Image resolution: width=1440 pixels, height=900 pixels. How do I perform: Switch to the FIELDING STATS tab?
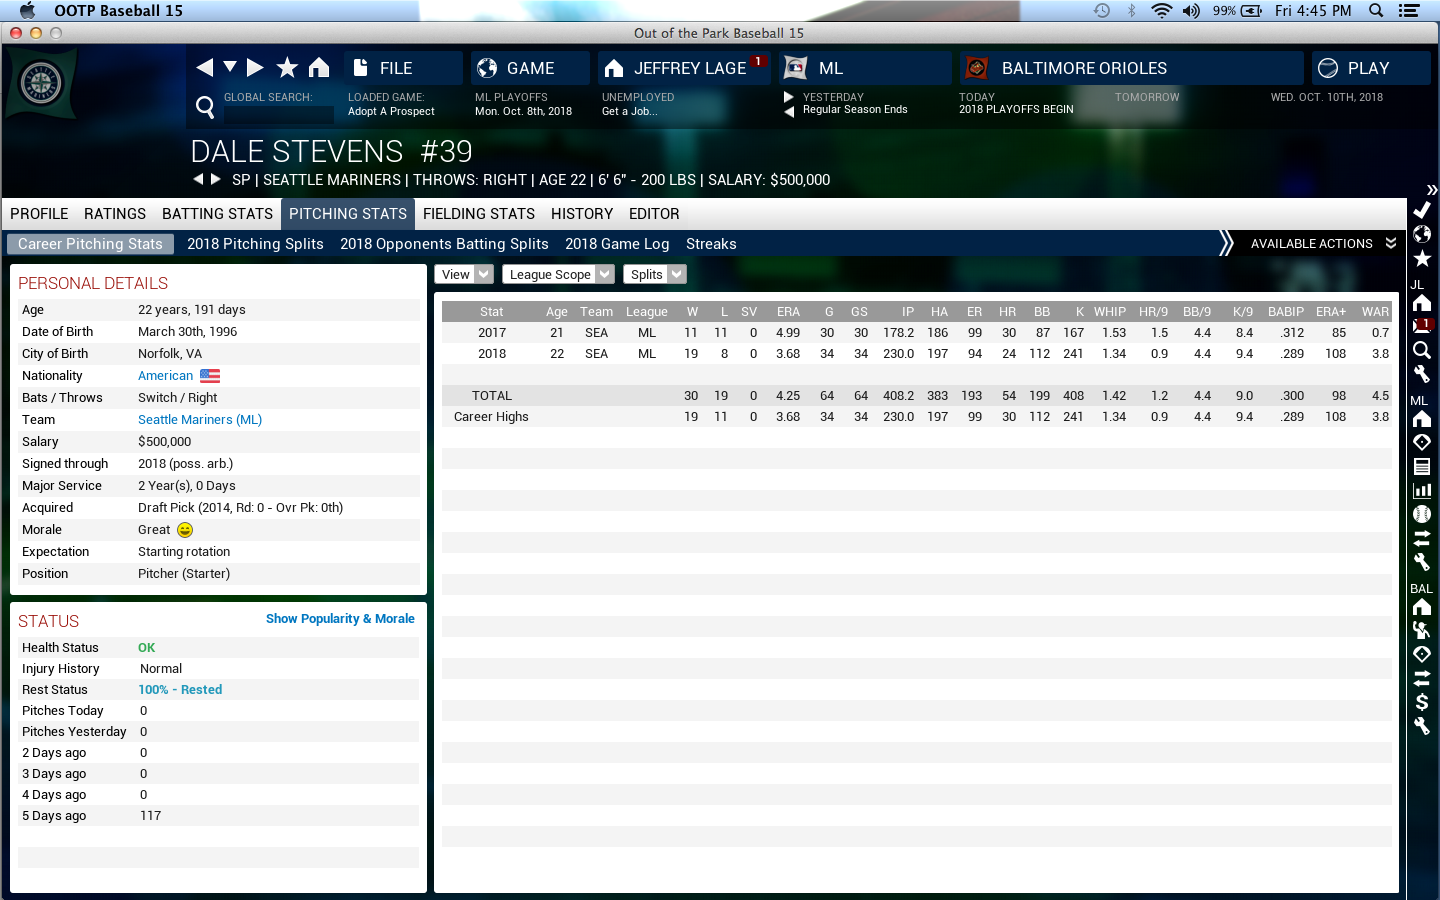(x=479, y=214)
